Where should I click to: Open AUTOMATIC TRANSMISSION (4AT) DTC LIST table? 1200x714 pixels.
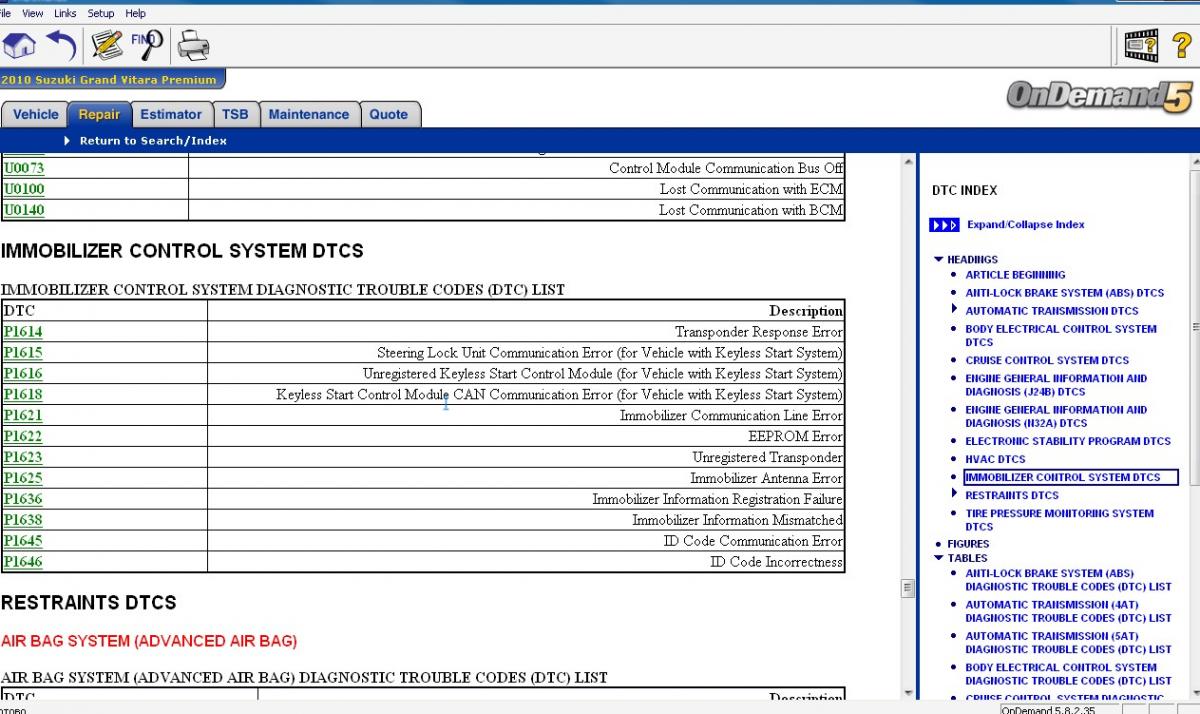[x=1068, y=611]
